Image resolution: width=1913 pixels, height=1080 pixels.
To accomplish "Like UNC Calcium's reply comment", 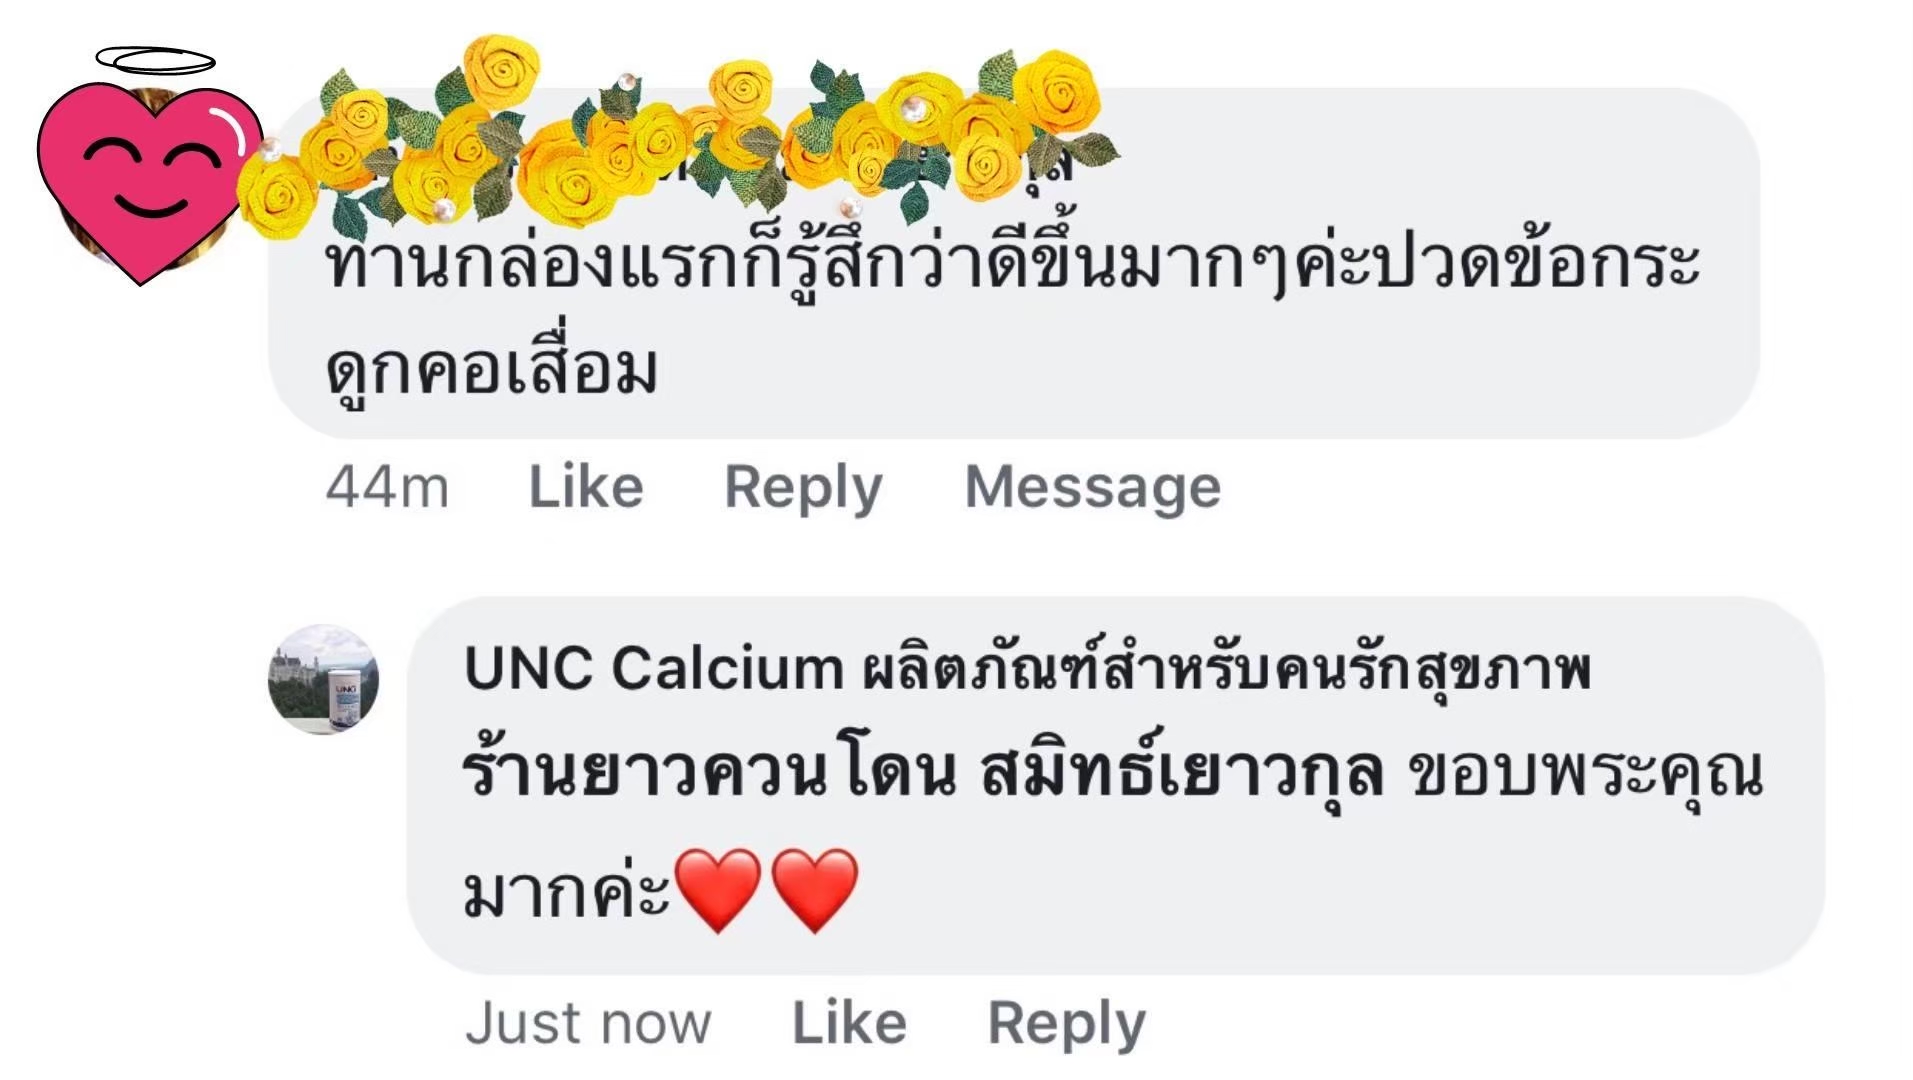I will click(846, 1022).
